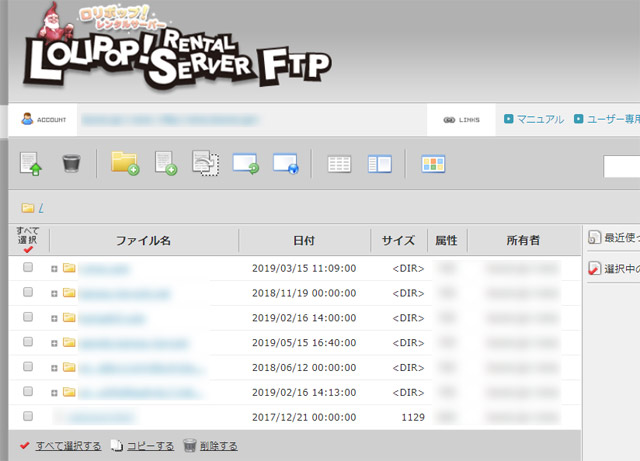Sort by the ファイル名 column header
Image resolution: width=640 pixels, height=461 pixels.
point(143,241)
